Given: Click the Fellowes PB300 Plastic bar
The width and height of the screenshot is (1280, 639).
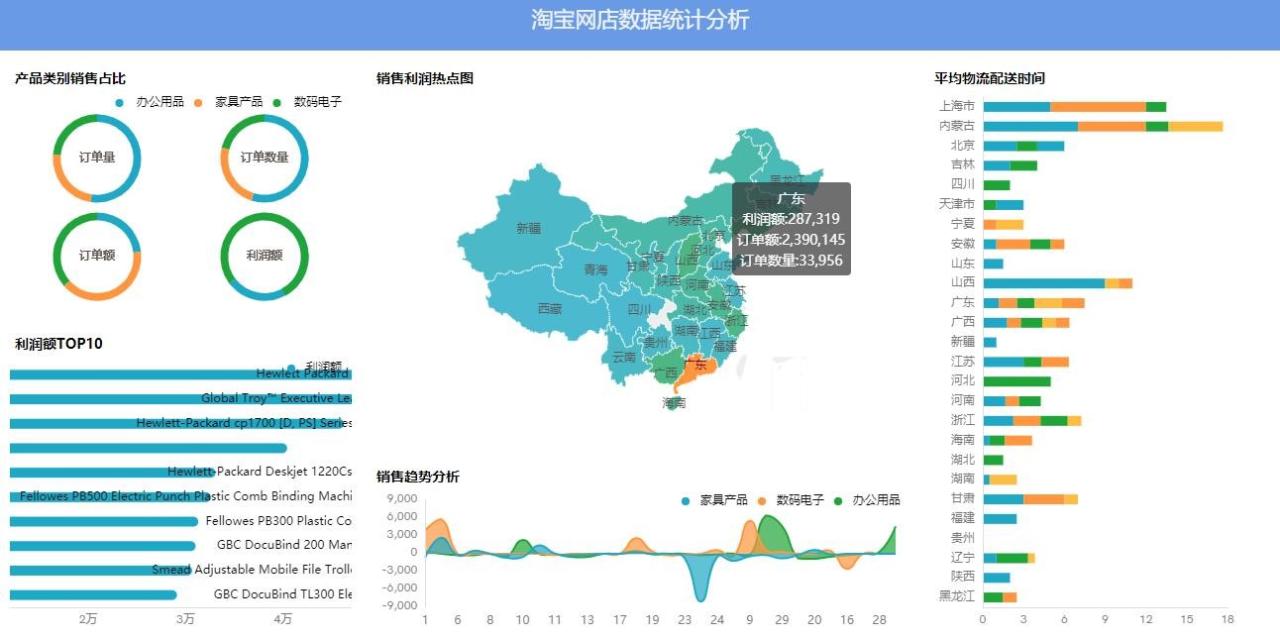Looking at the screenshot, I should (x=104, y=521).
